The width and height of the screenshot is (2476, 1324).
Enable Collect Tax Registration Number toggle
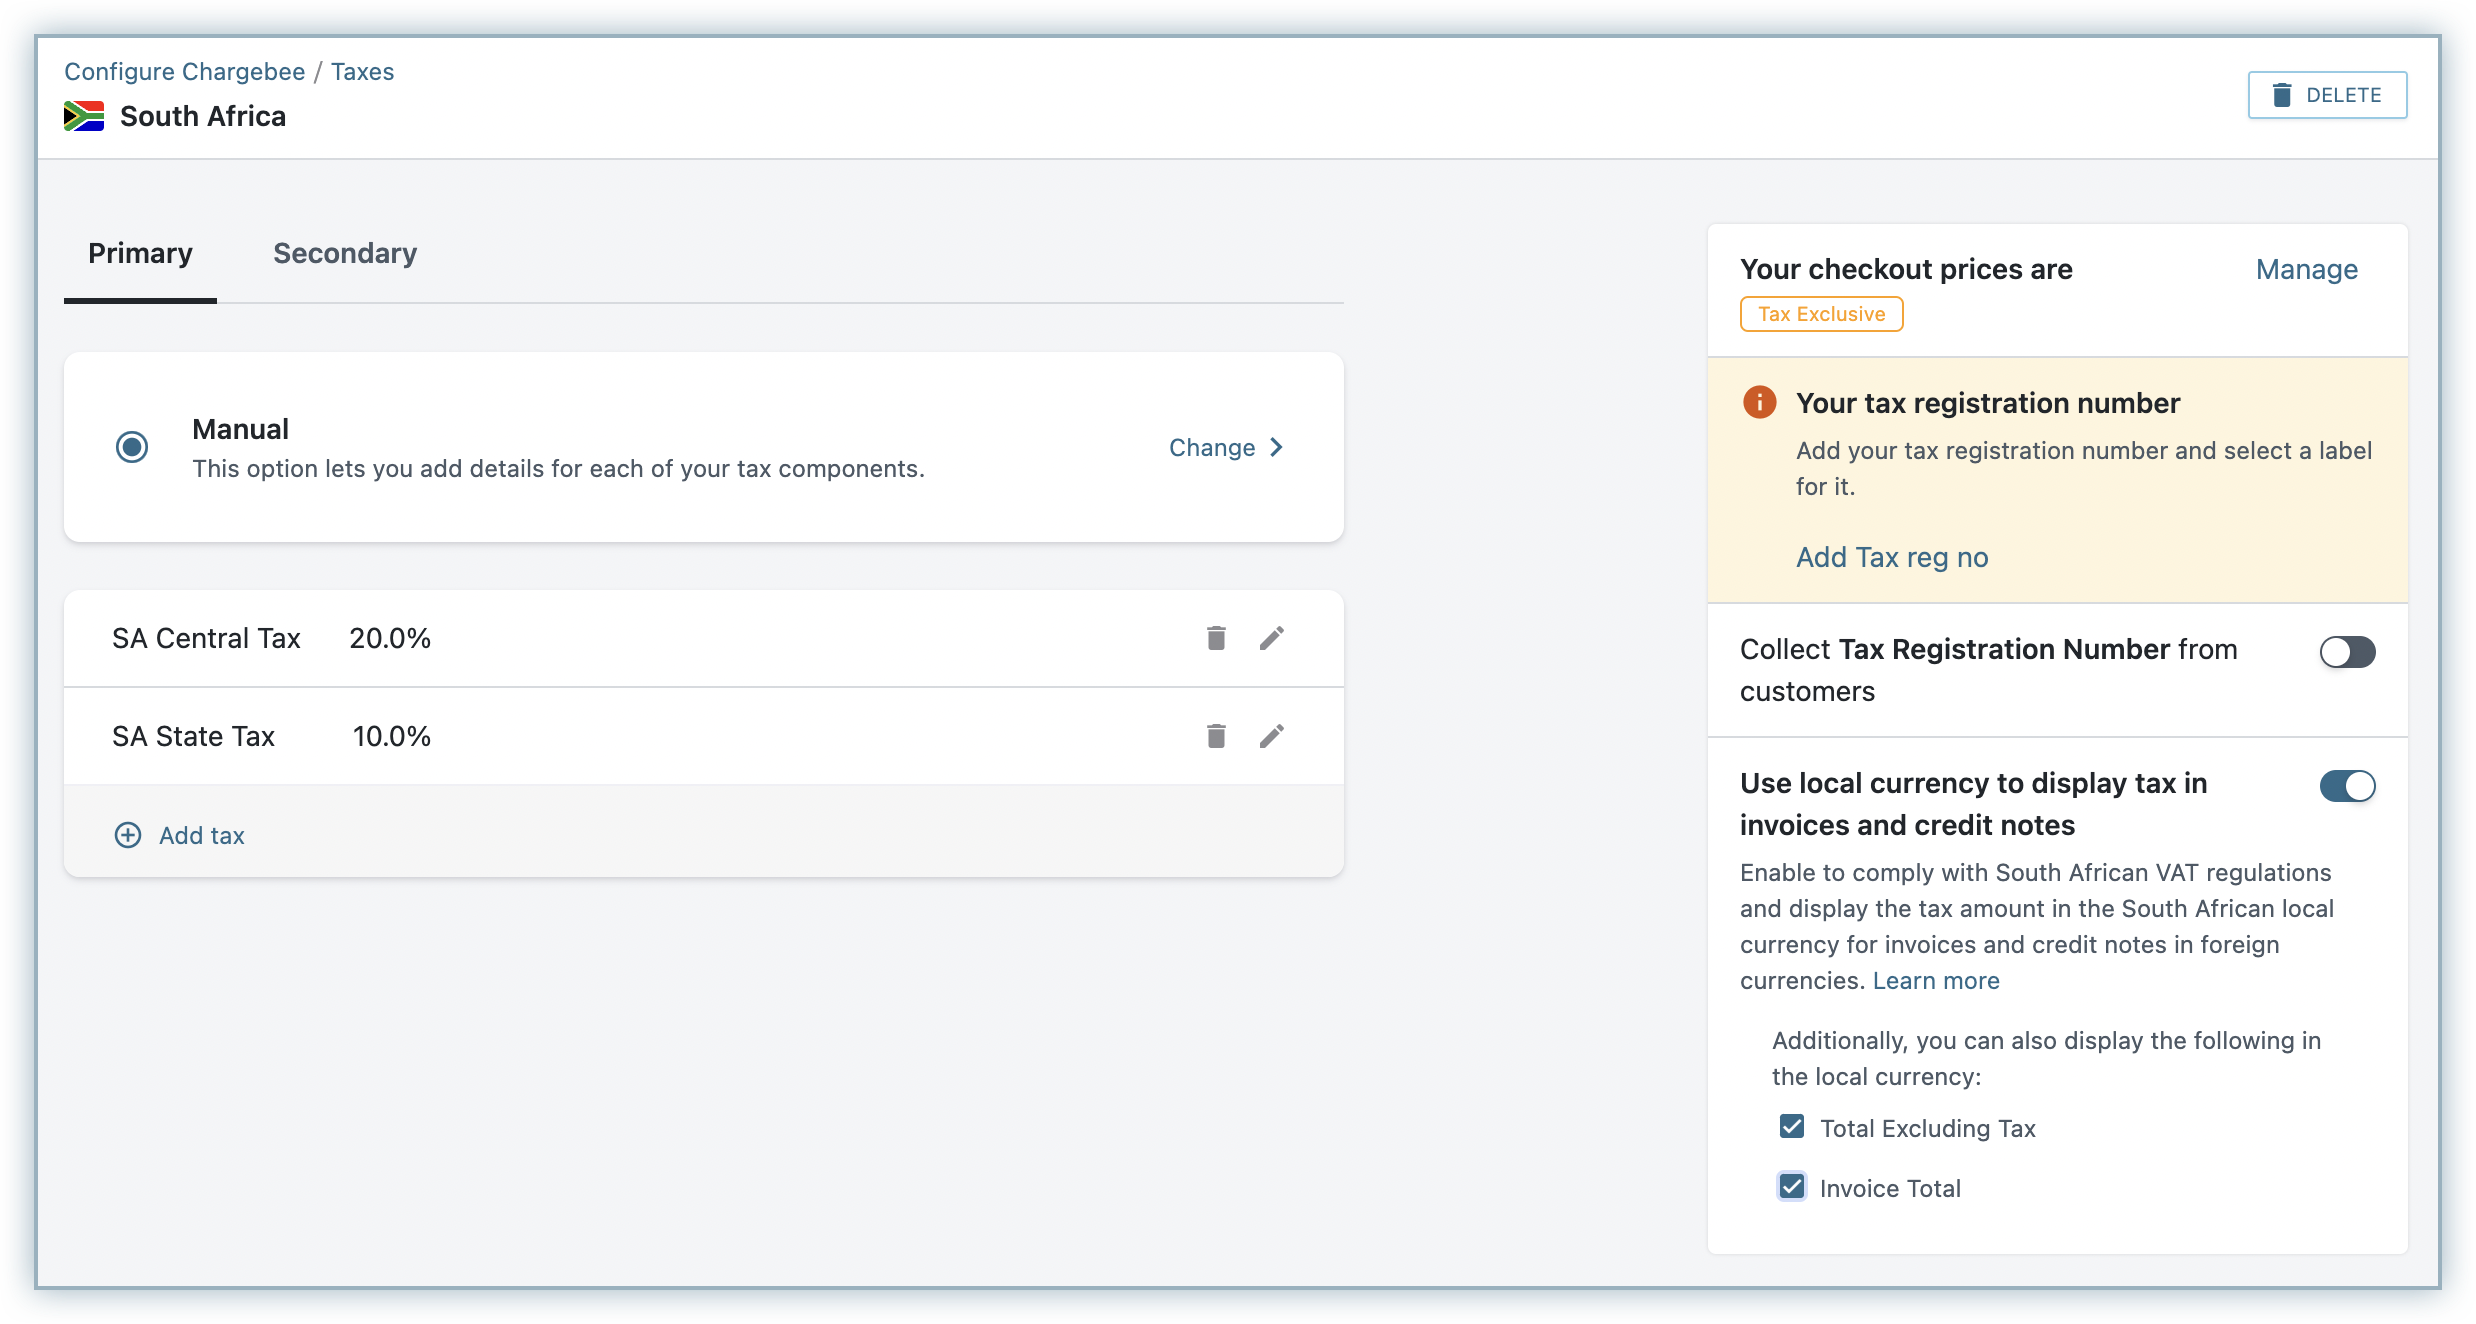(x=2346, y=652)
